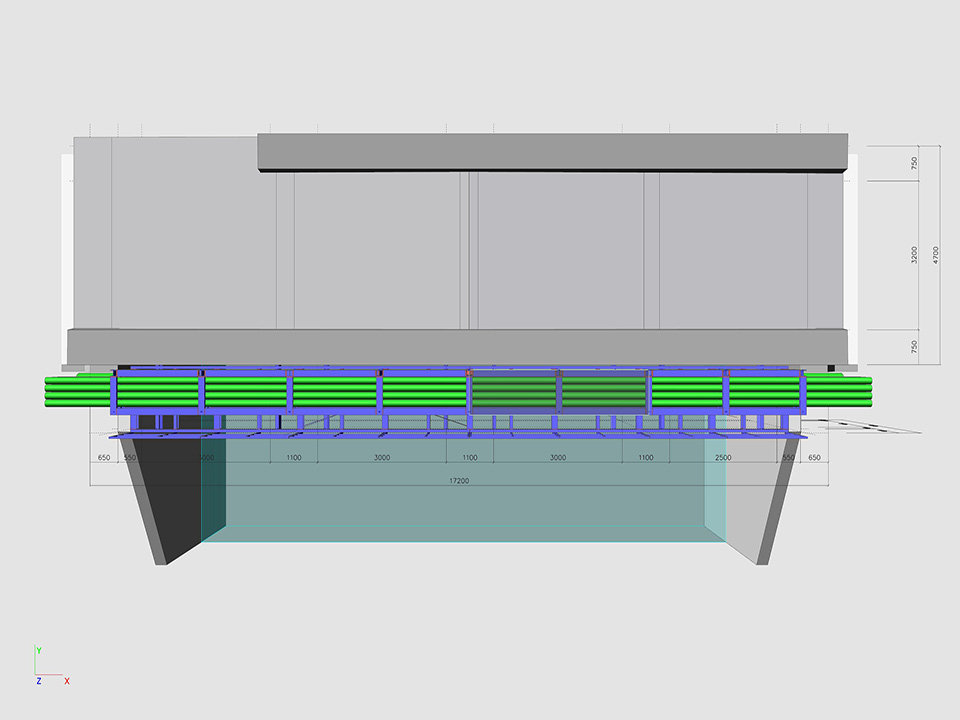Click the leftmost 1100 dimension label
This screenshot has width=960, height=720.
(293, 457)
